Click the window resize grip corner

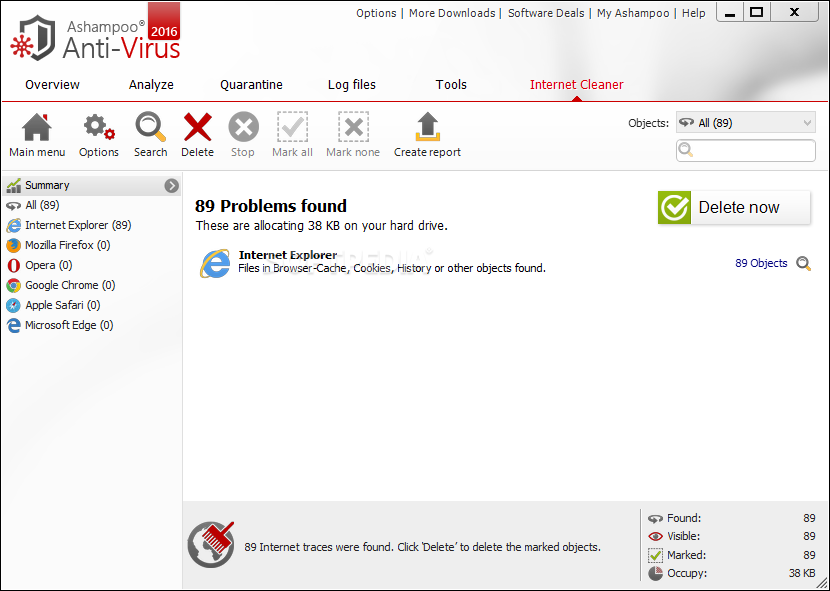822,583
